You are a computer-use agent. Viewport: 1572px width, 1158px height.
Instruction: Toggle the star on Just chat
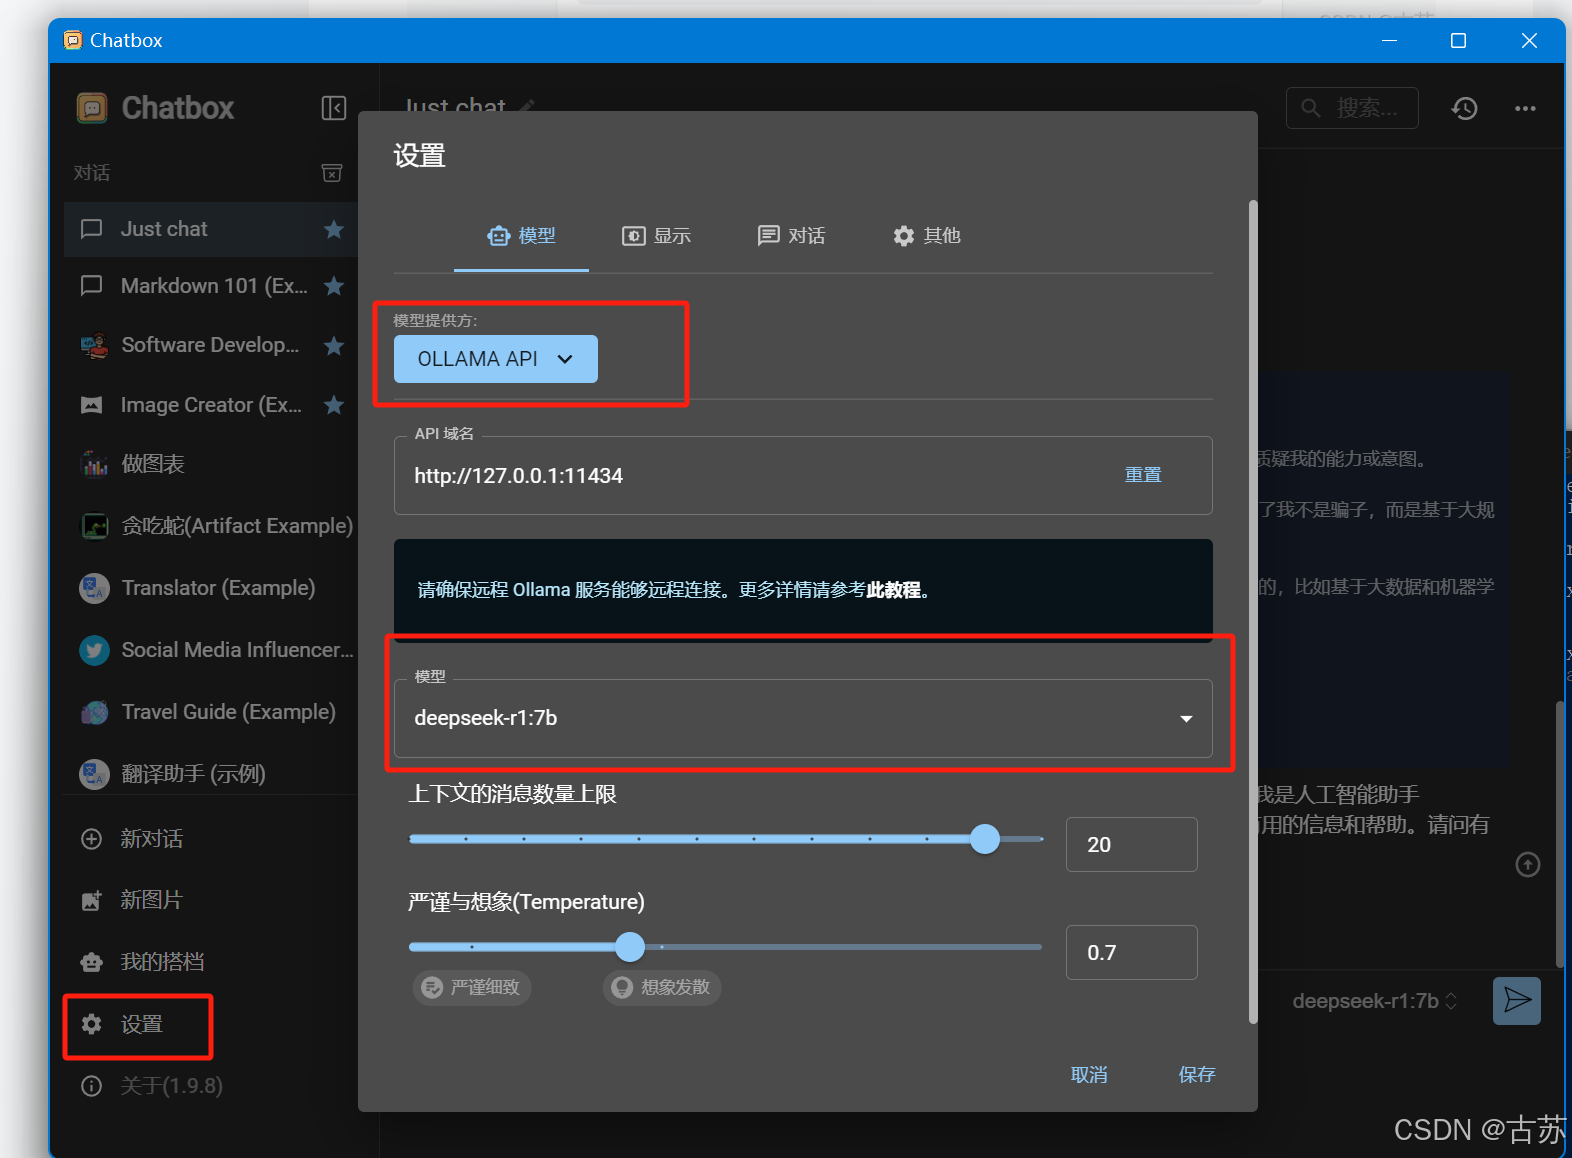(x=334, y=229)
